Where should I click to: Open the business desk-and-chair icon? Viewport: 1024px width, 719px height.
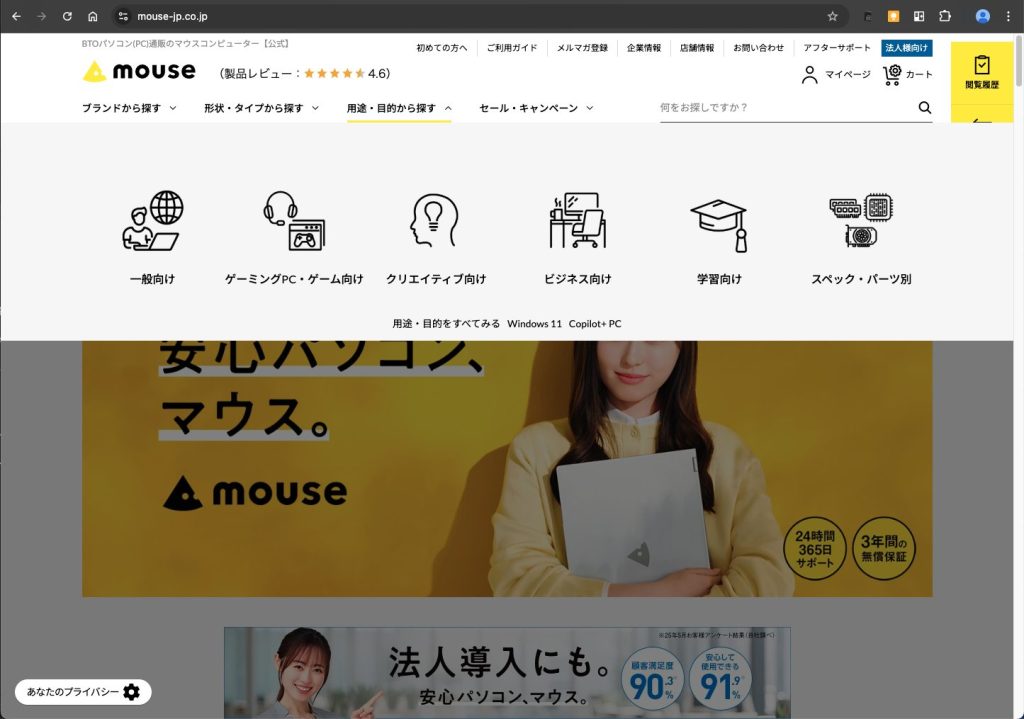pos(577,221)
